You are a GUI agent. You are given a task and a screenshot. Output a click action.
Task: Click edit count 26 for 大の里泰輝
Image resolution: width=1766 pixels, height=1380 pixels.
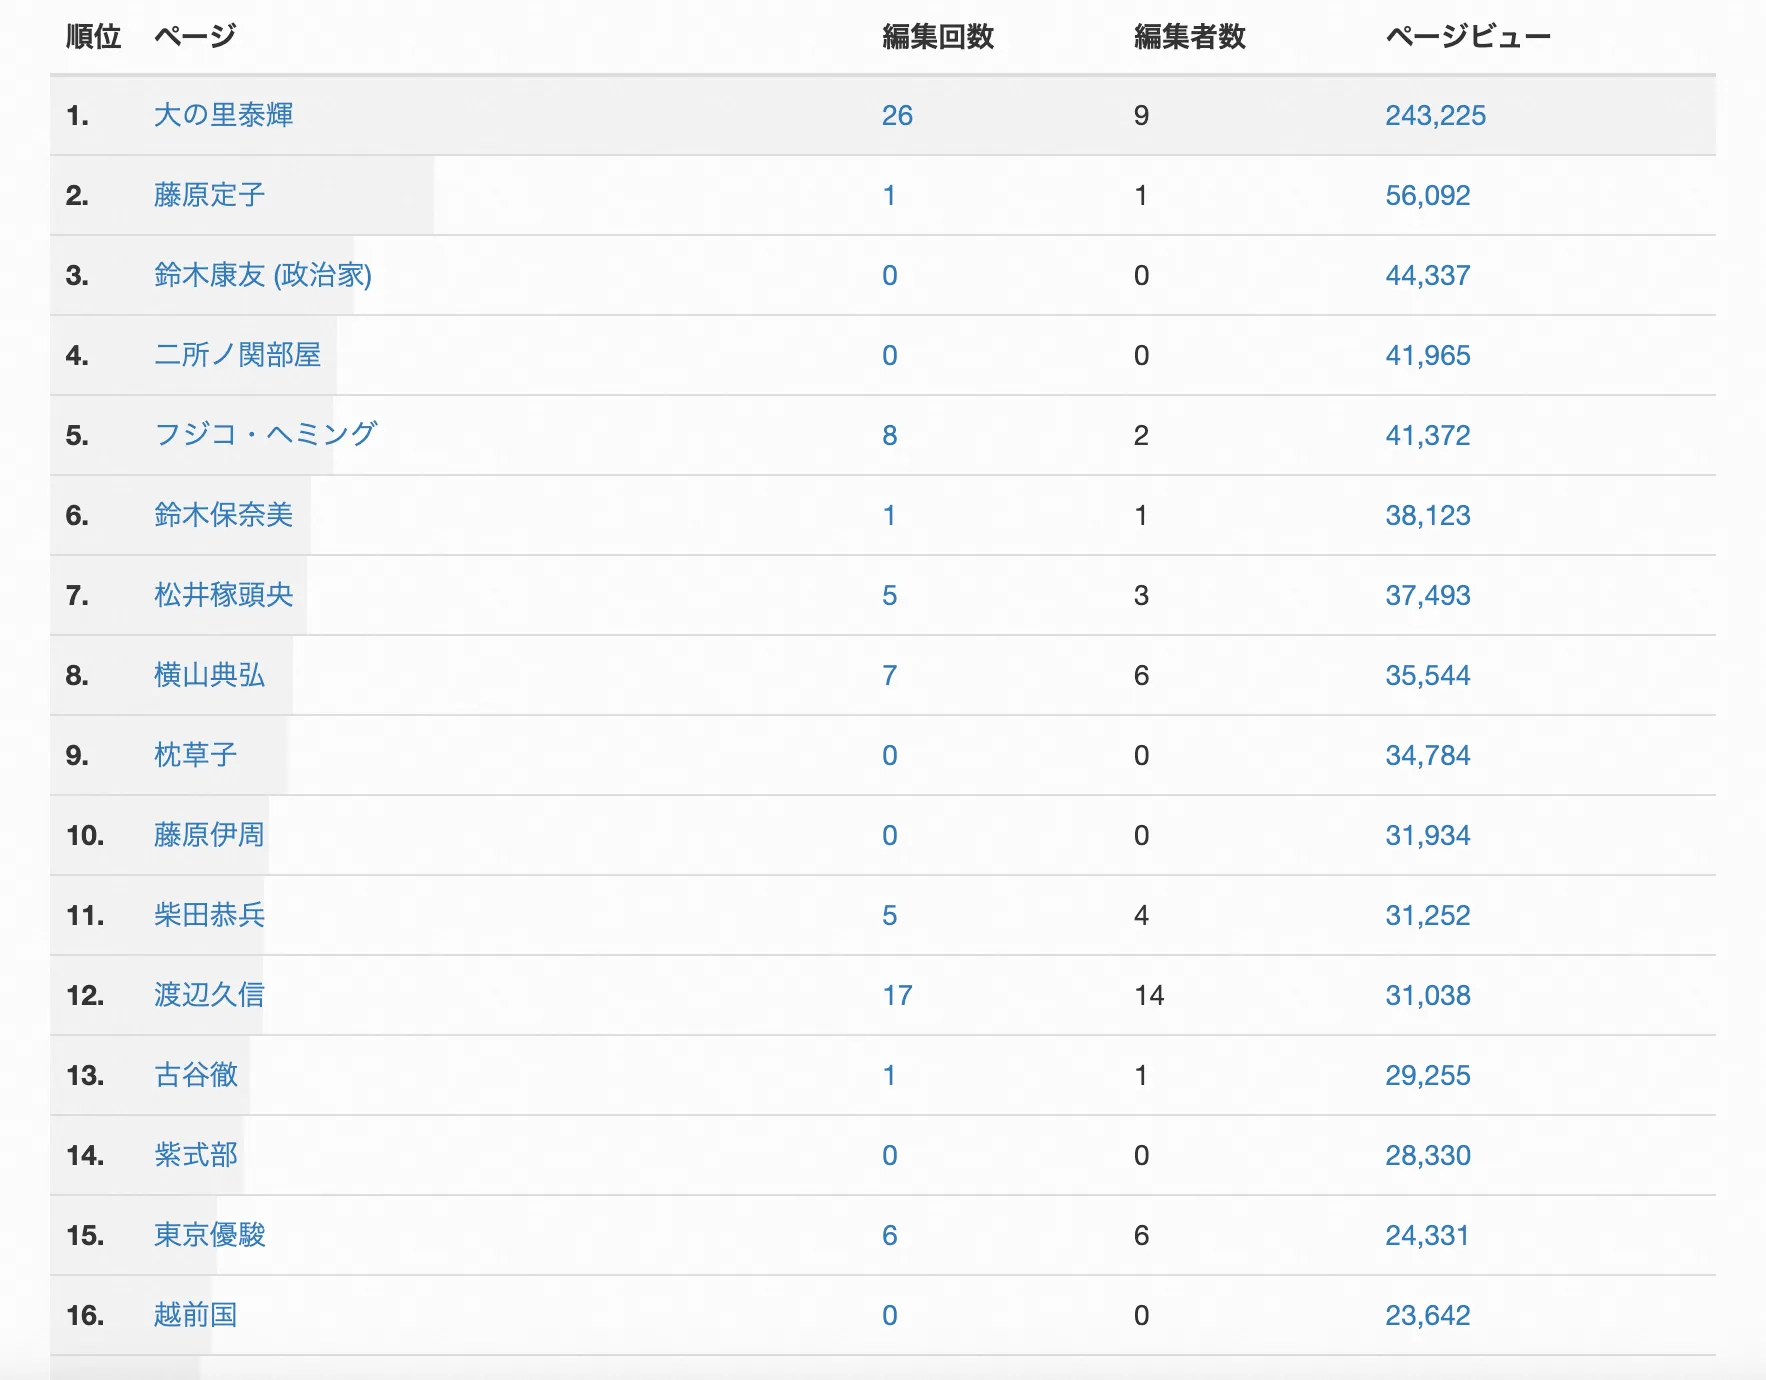pyautogui.click(x=897, y=115)
